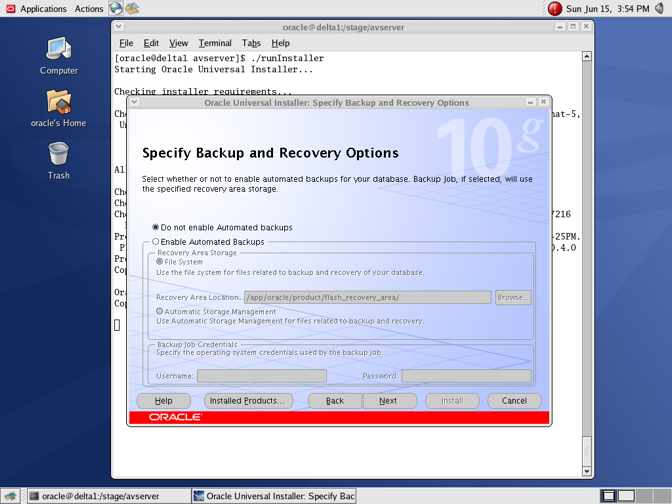Open the volume speaker icon
This screenshot has width=672, height=504.
coord(660,8)
